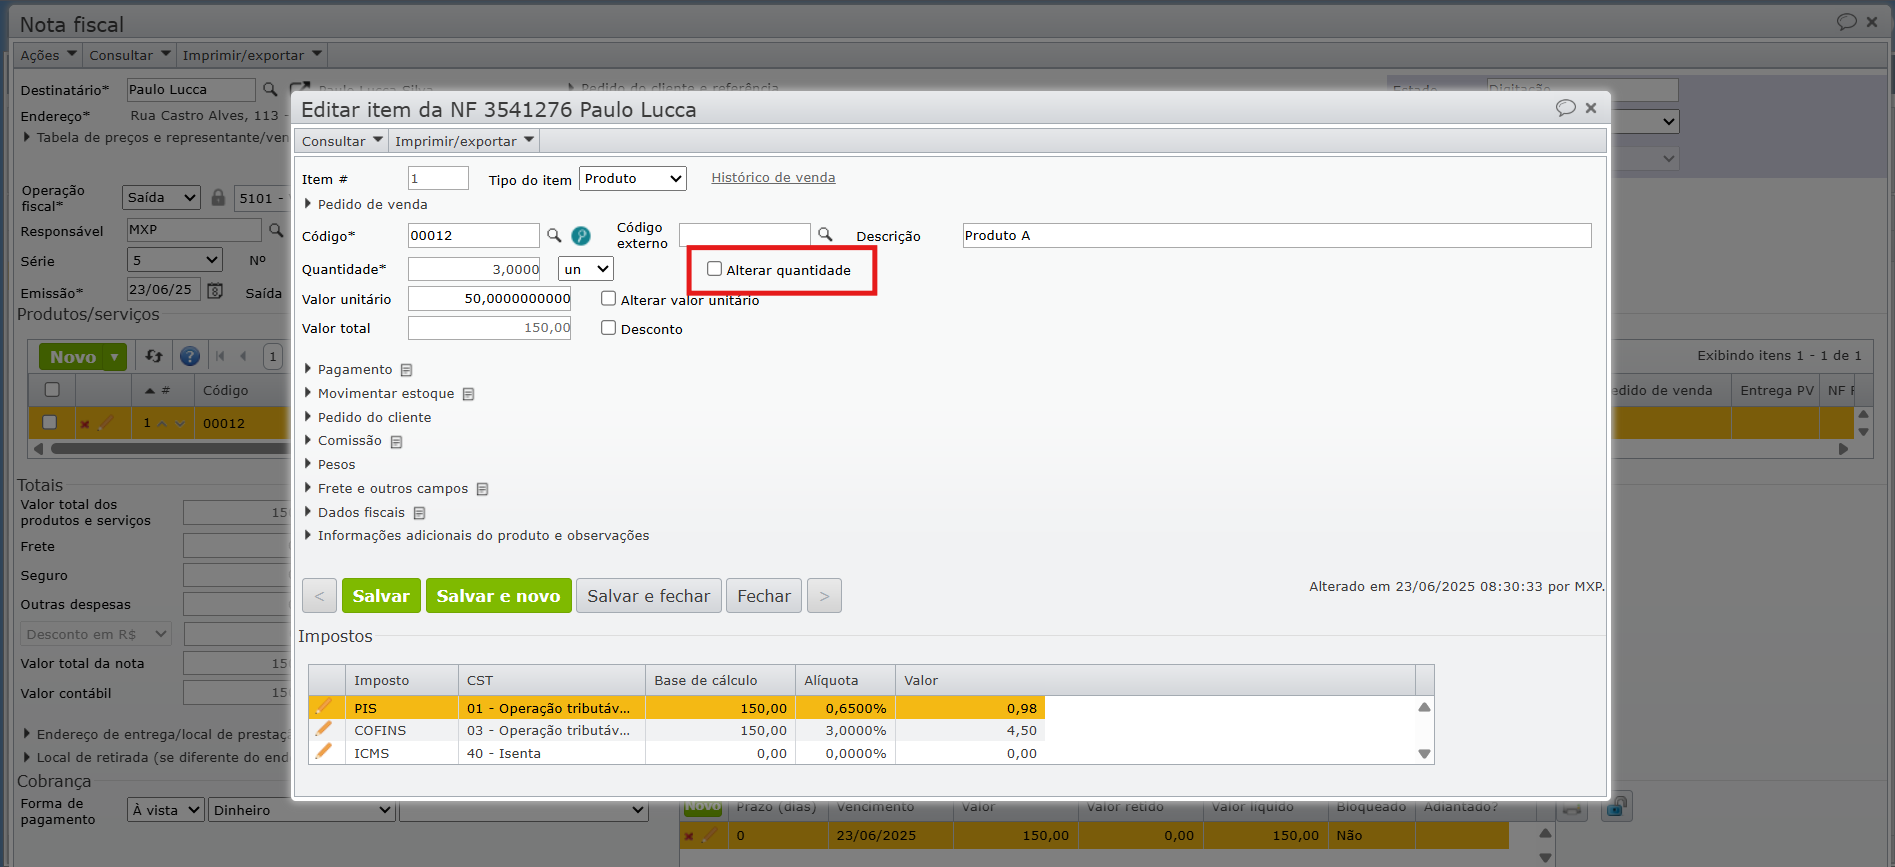Click the note icon next to Movimentar estoque
This screenshot has height=867, width=1895.
point(468,394)
